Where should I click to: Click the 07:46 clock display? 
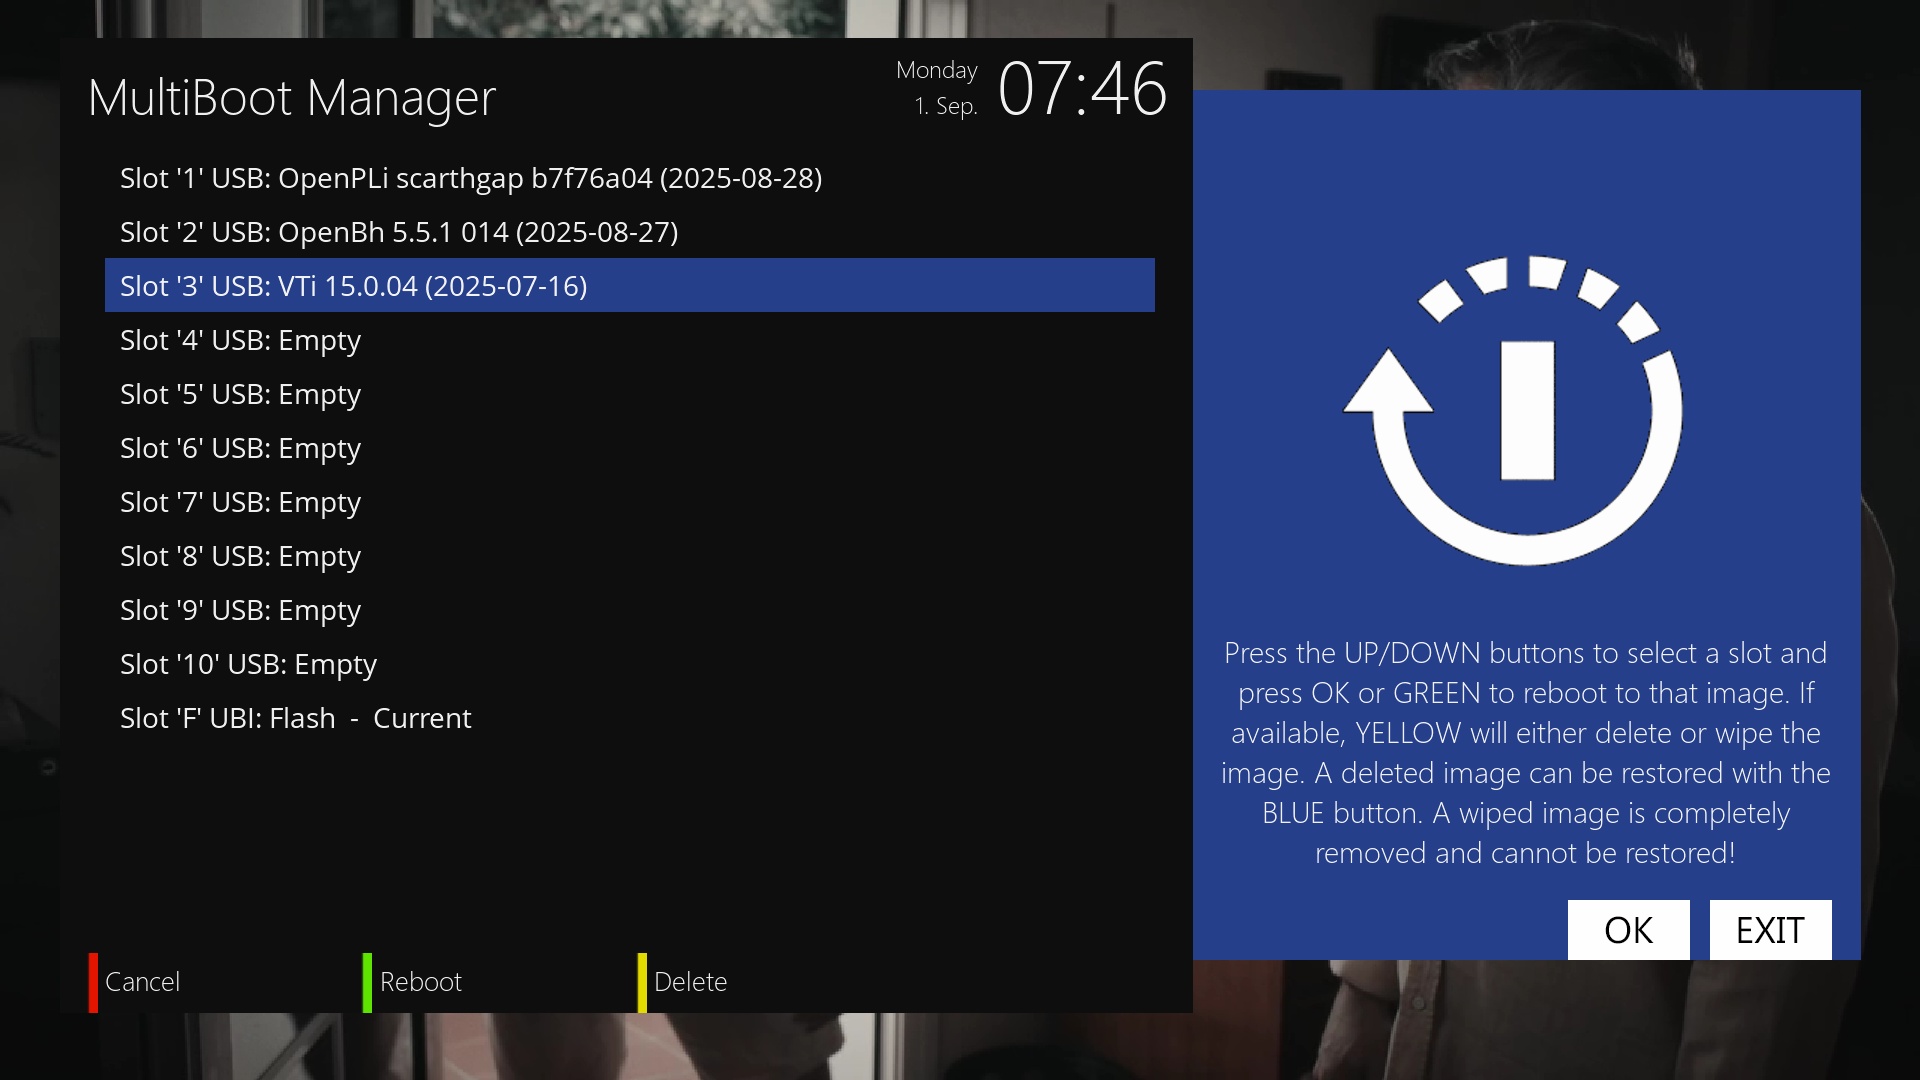point(1082,89)
